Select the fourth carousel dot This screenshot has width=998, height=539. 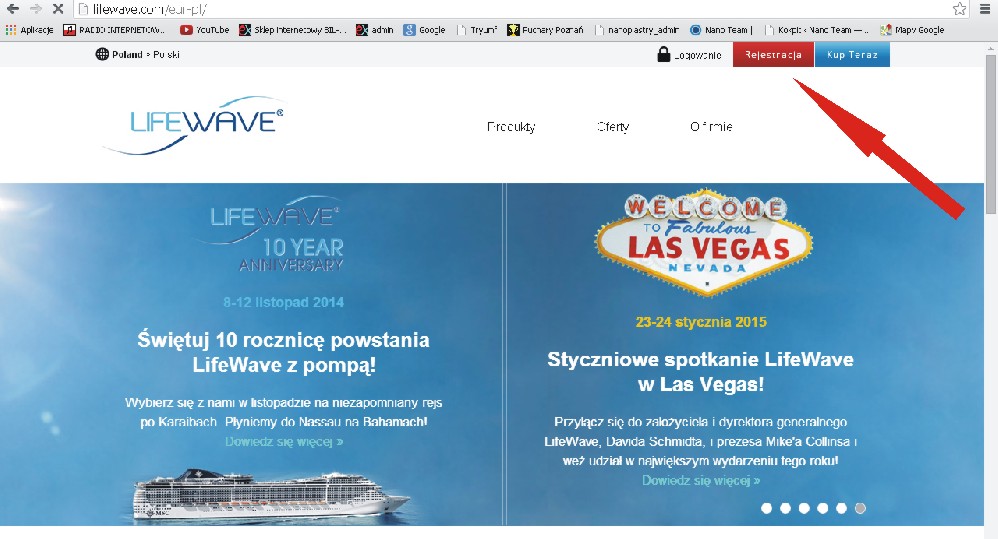[823, 508]
